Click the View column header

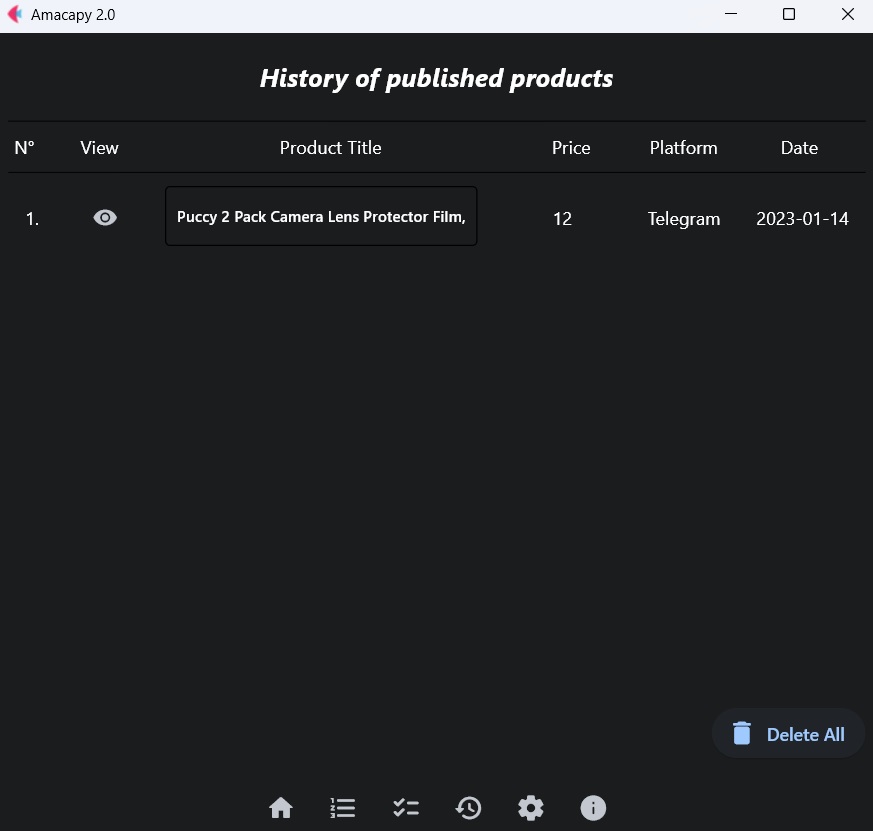tap(99, 148)
